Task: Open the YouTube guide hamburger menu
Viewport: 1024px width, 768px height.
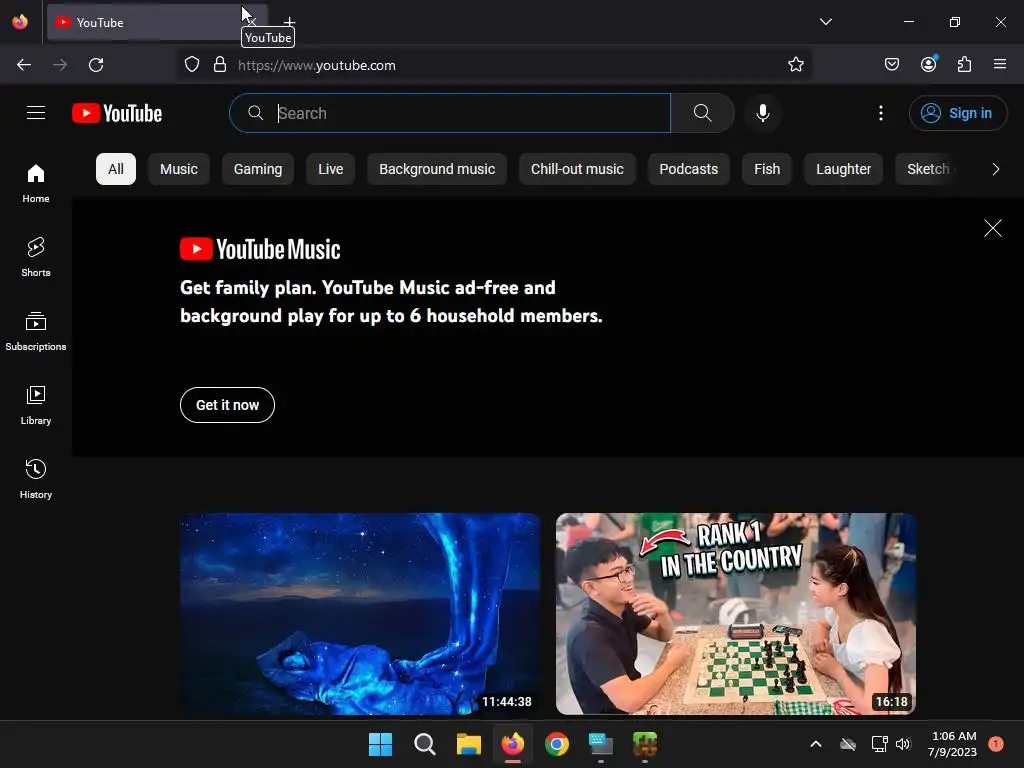Action: 36,113
